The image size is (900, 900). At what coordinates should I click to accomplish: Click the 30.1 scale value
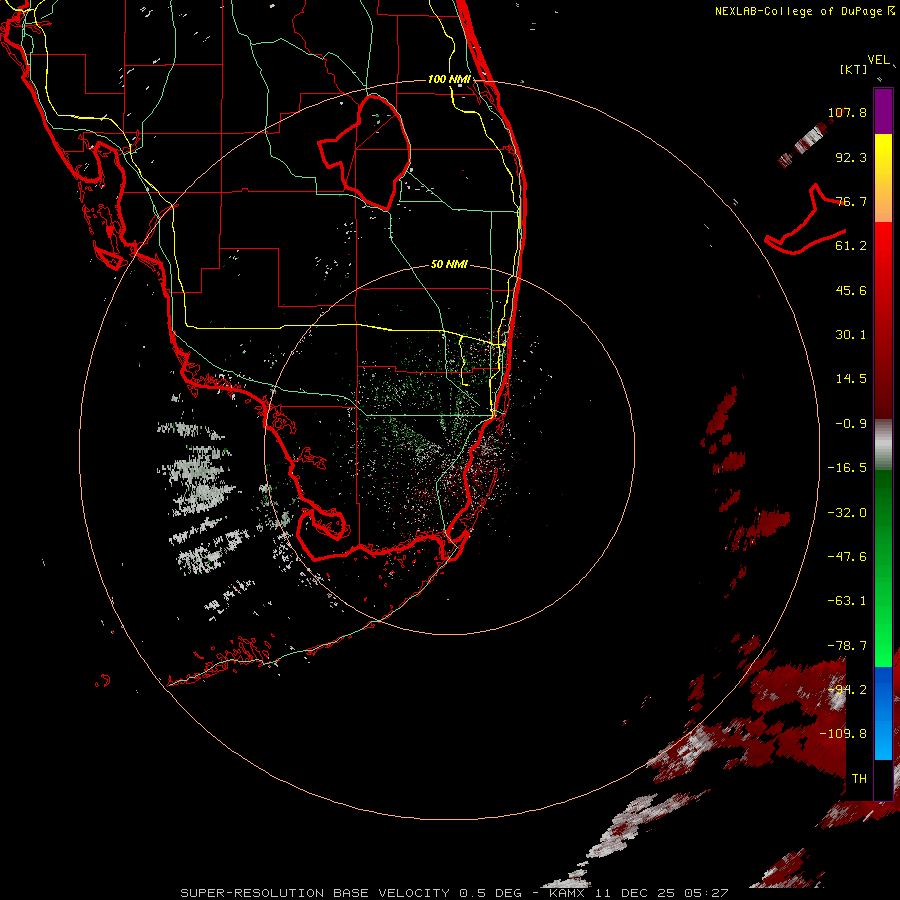coord(851,335)
